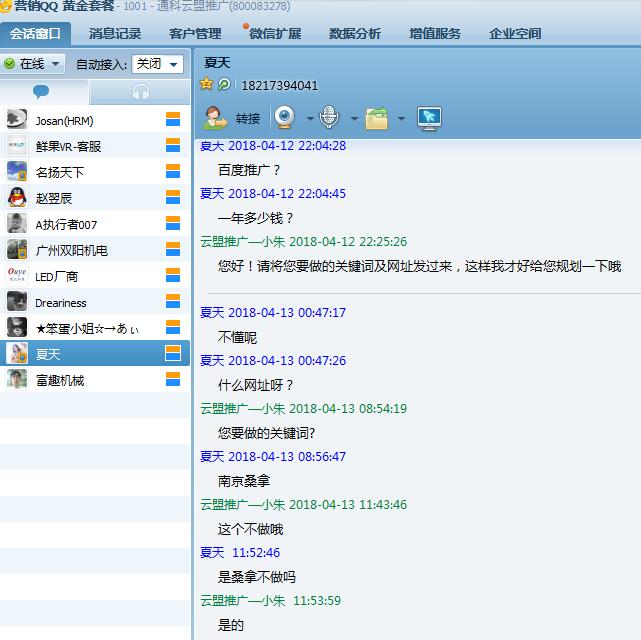The width and height of the screenshot is (641, 640).
Task: Click the send file folder icon
Action: [377, 118]
